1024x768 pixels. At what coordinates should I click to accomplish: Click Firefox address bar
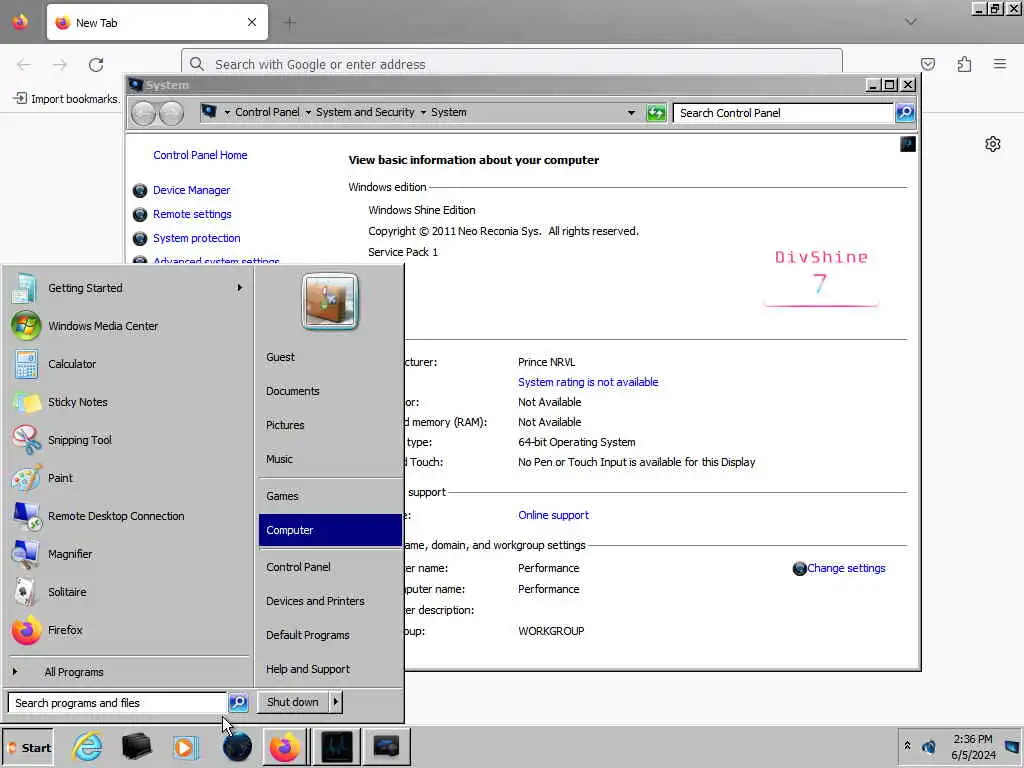tap(511, 64)
